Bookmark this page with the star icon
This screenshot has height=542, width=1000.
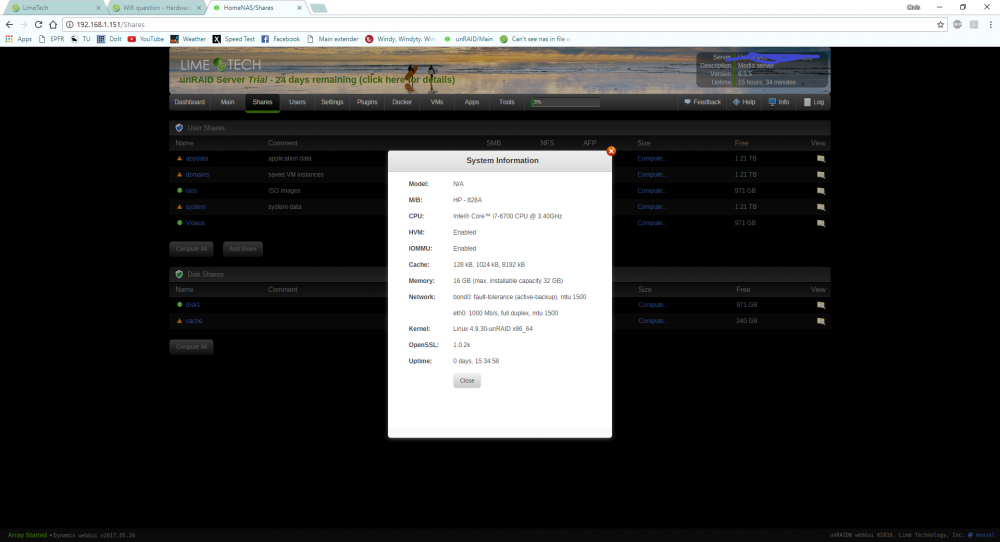(x=940, y=24)
